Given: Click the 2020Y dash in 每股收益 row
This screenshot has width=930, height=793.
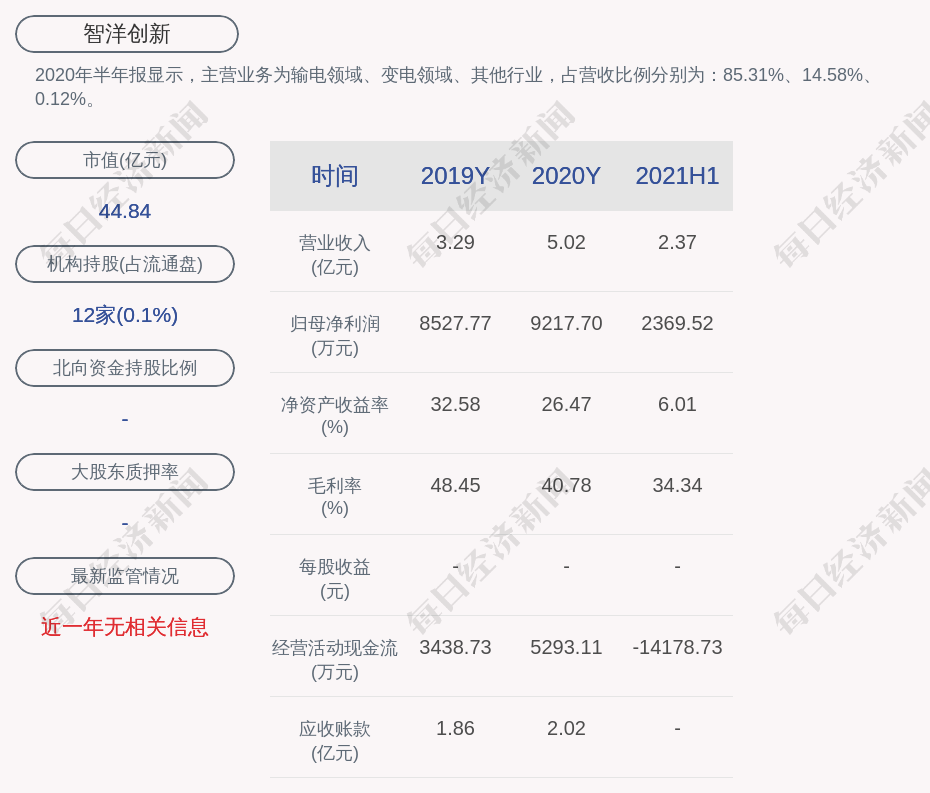Looking at the screenshot, I should pyautogui.click(x=566, y=566).
